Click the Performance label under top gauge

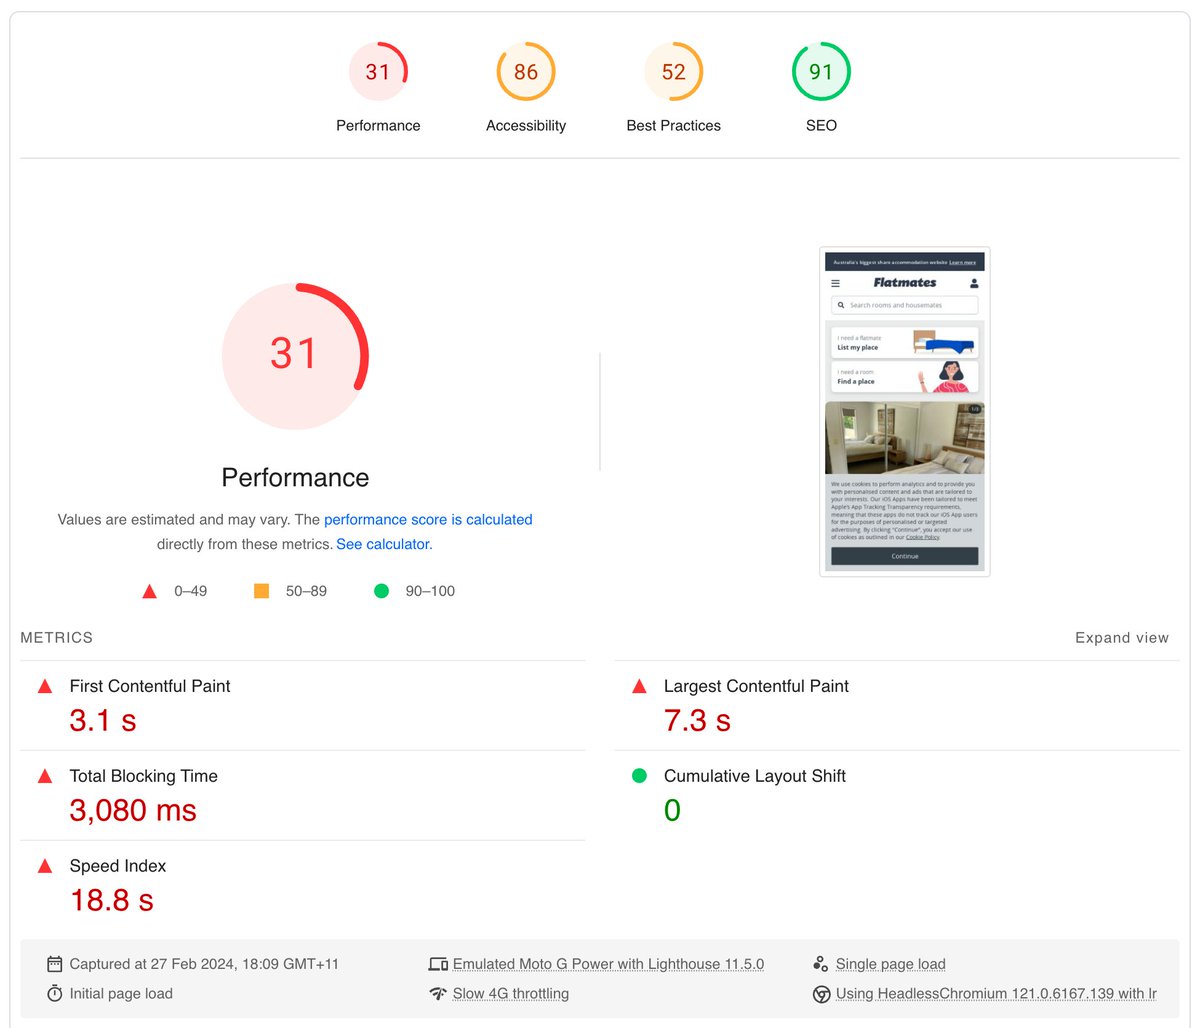point(378,126)
